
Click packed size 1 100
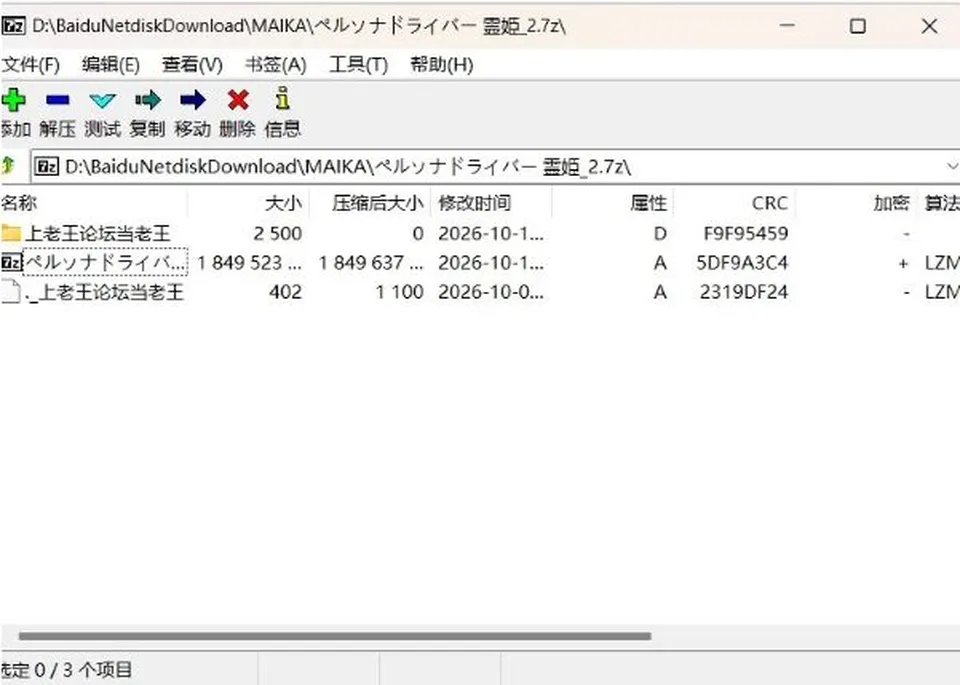click(x=399, y=292)
